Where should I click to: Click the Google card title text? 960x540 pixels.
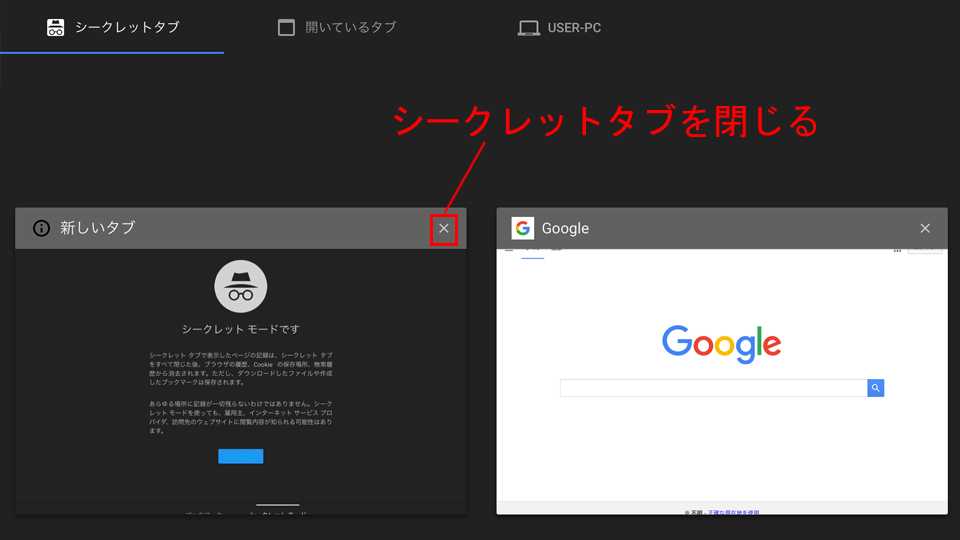565,228
